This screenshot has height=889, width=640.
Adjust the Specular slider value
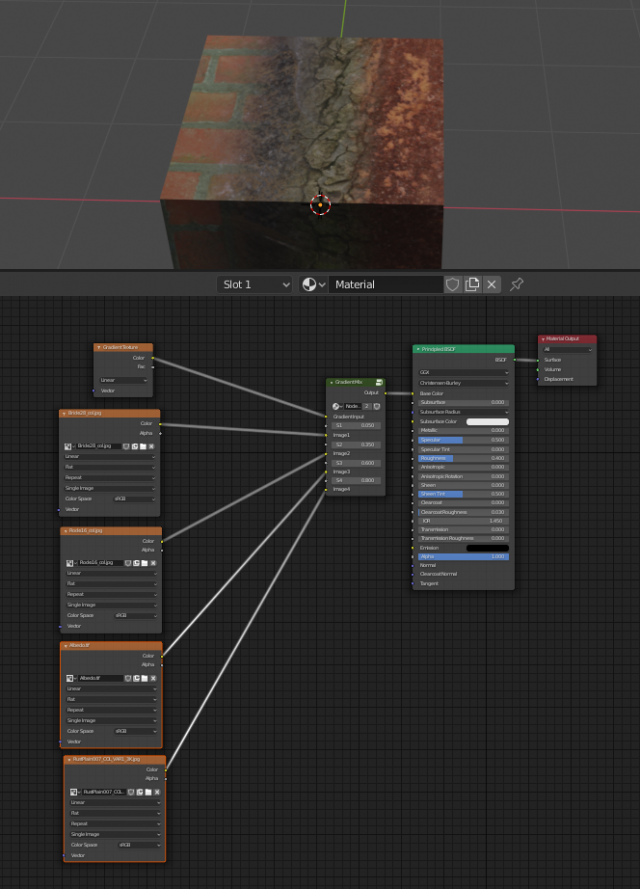tap(463, 440)
